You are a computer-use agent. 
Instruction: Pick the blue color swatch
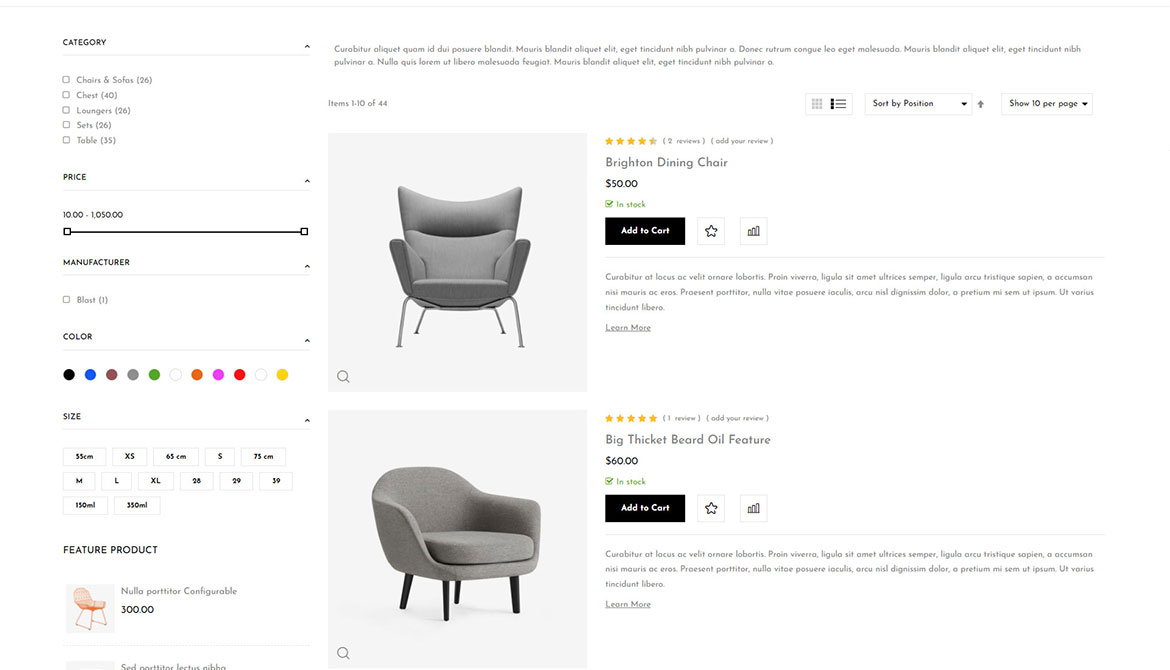[x=90, y=375]
